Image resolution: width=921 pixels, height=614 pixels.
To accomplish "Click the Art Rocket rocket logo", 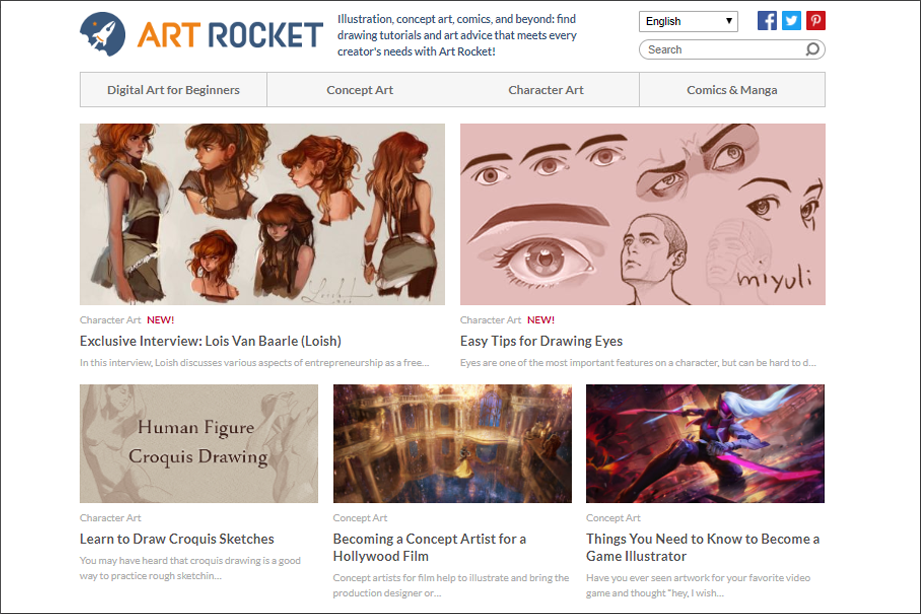I will pos(102,34).
